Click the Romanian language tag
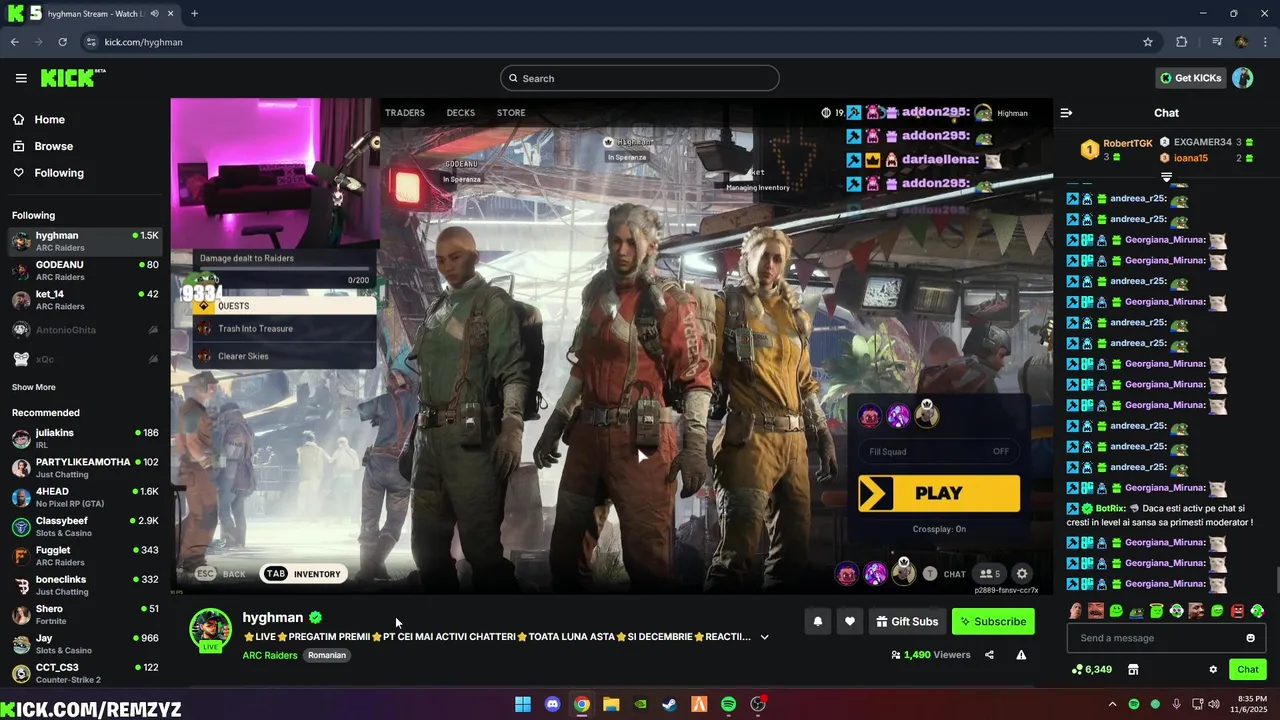 pos(327,655)
